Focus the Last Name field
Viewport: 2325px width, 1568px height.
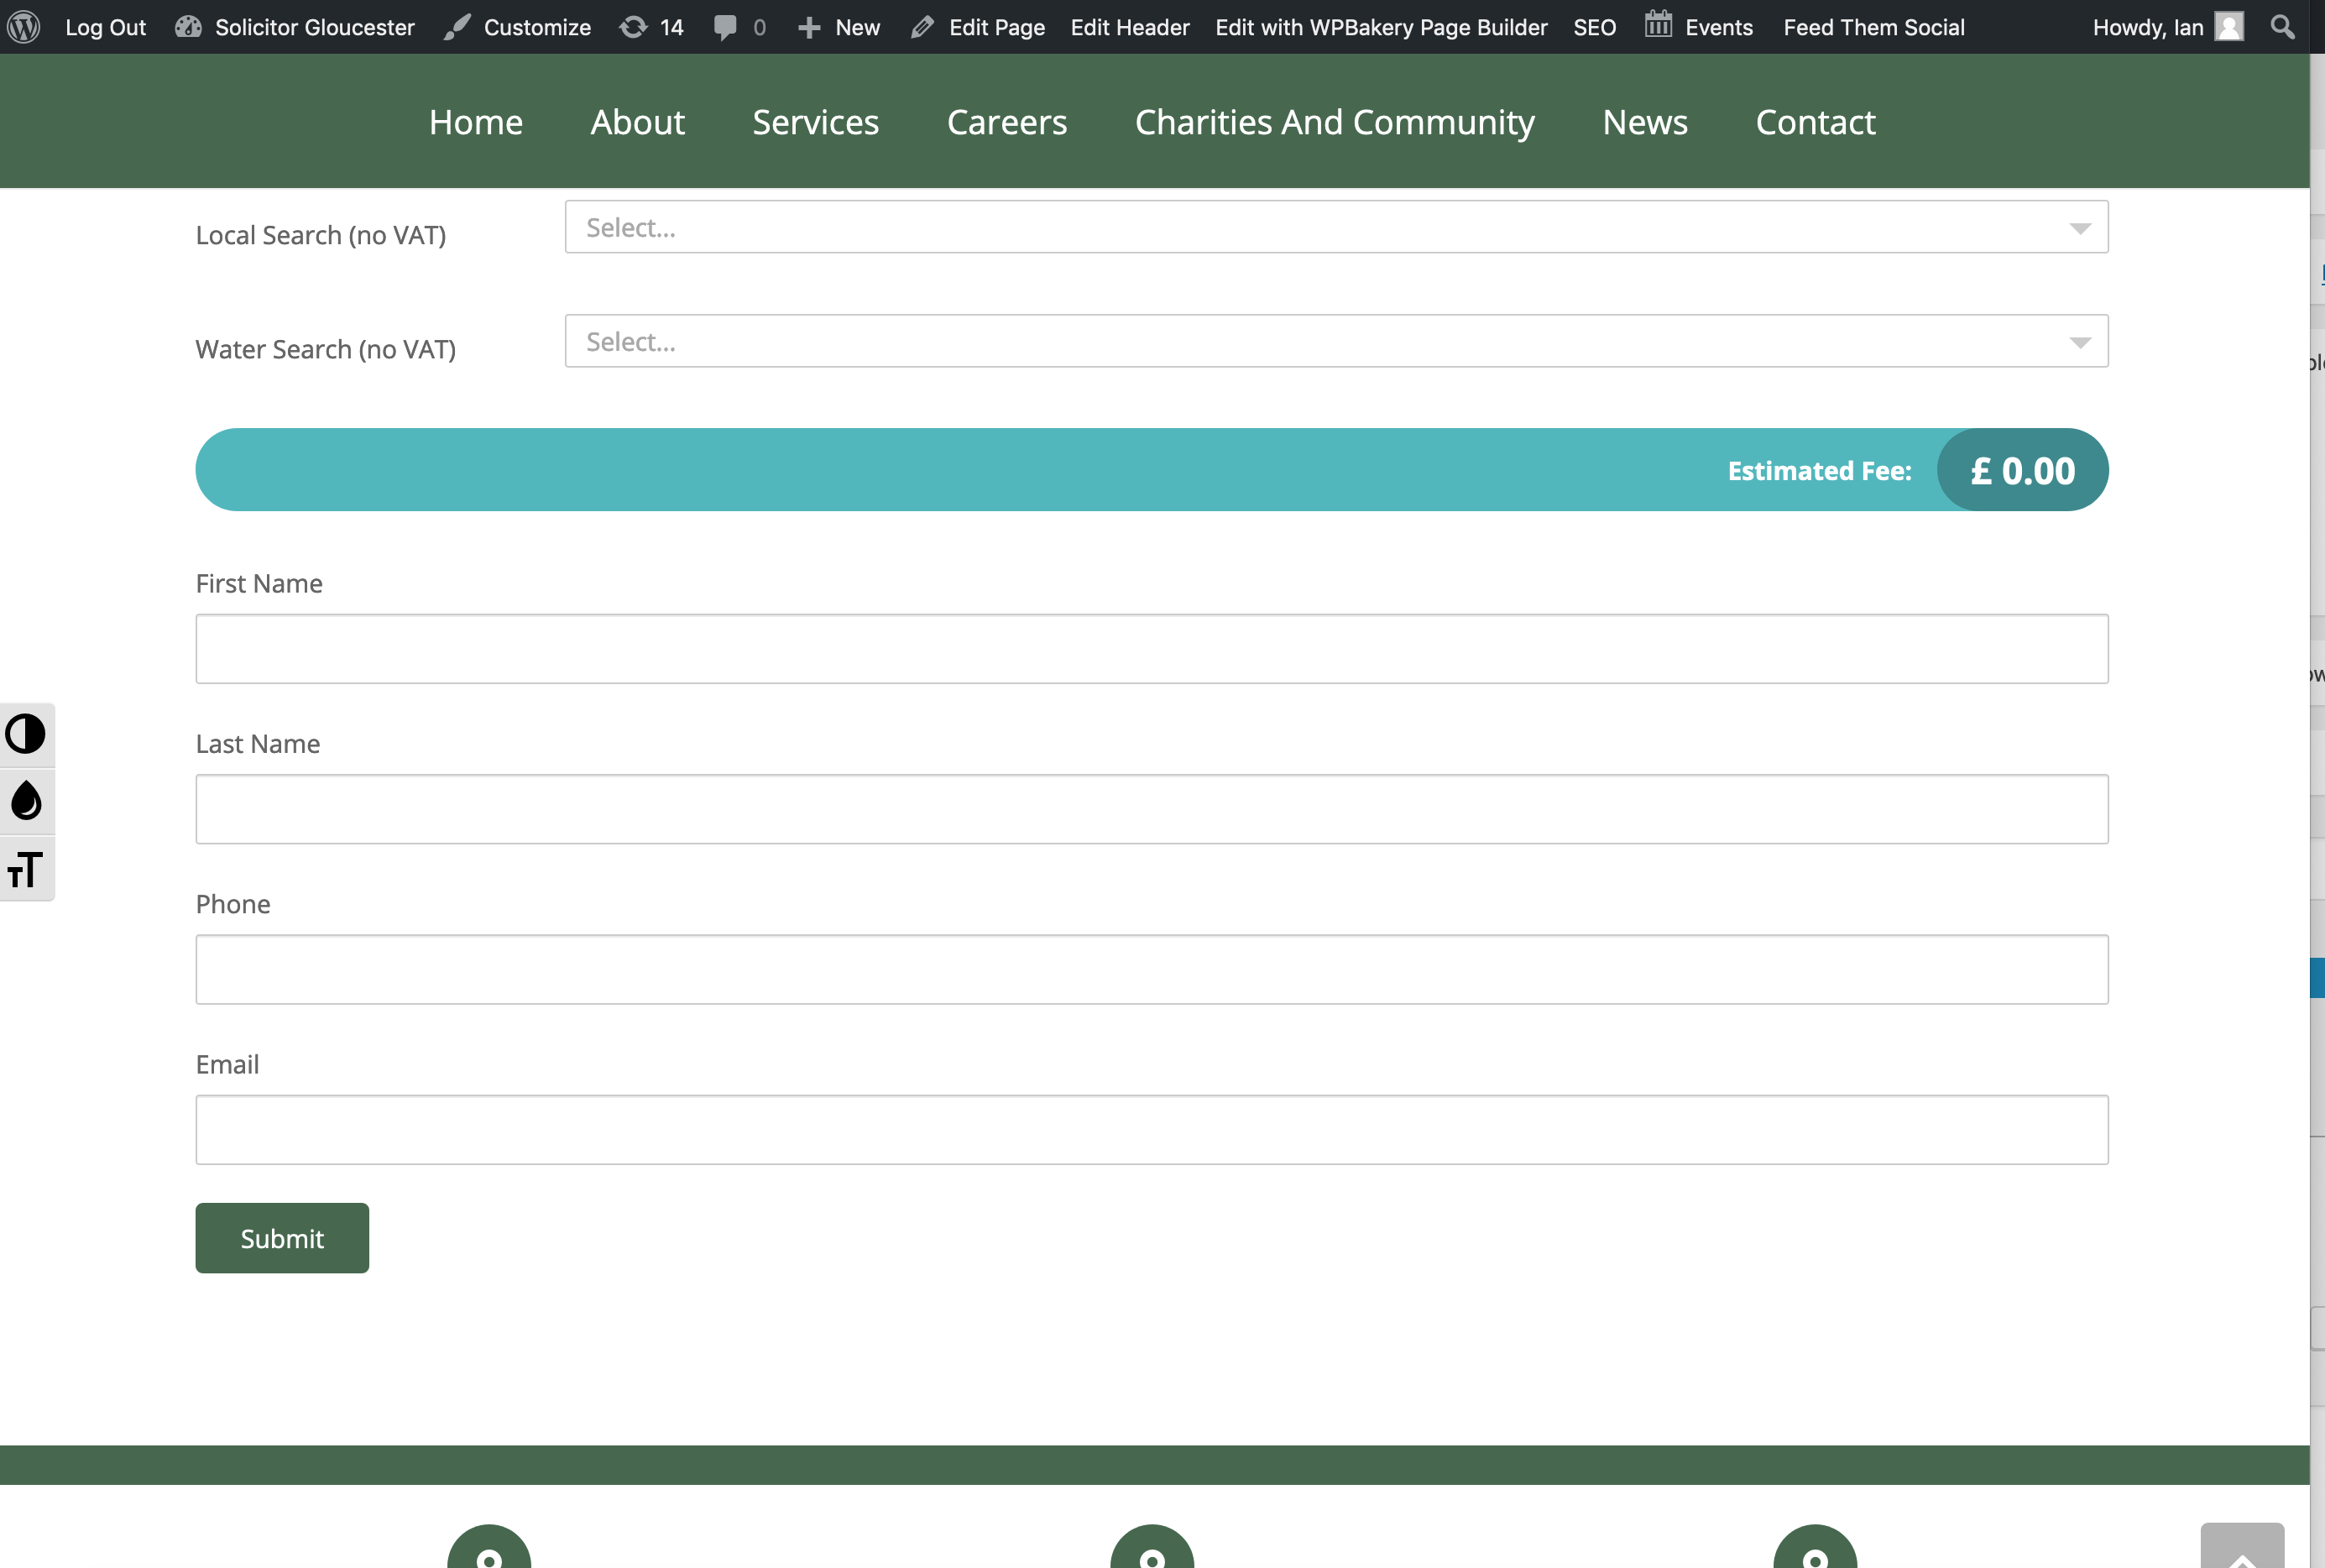[1152, 809]
